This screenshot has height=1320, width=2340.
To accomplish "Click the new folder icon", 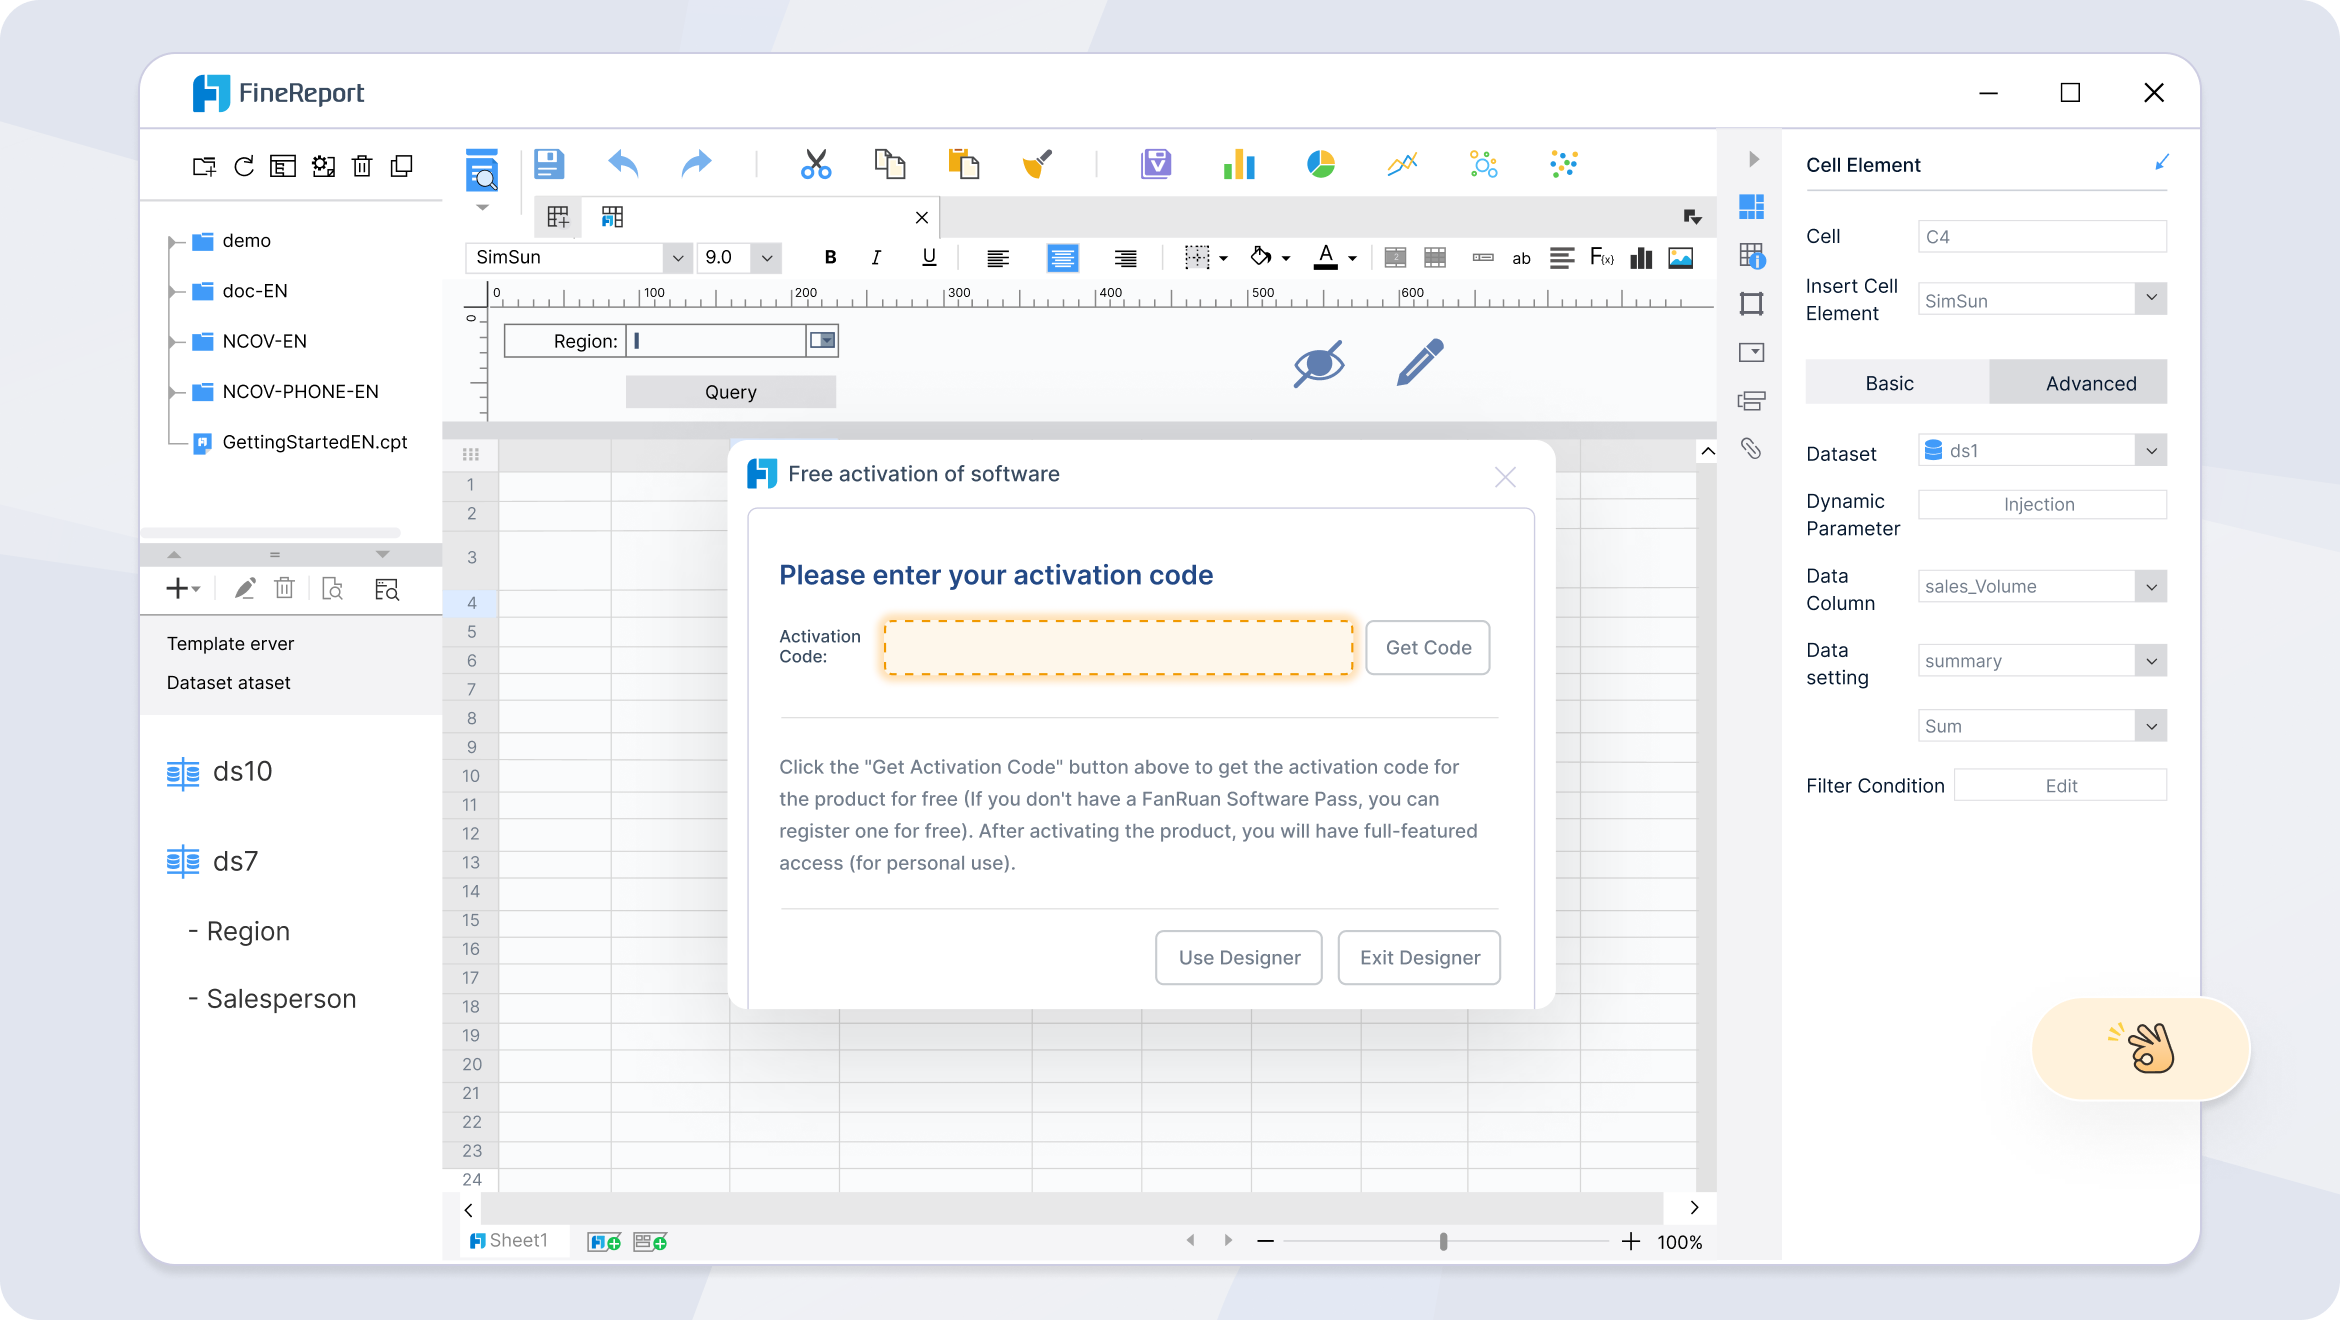I will click(204, 166).
